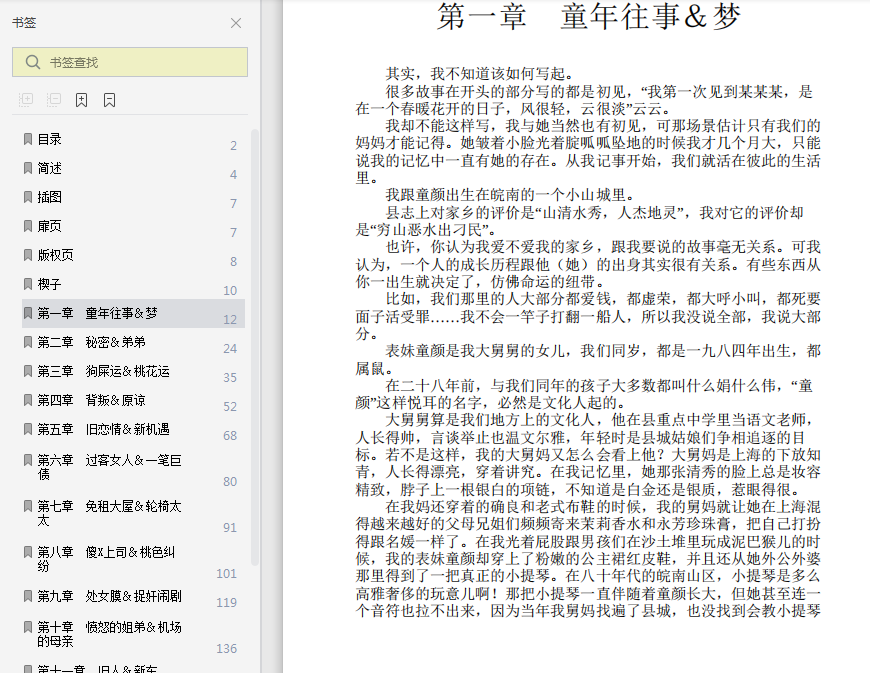Screen dimensions: 870x673
Task: Collapse all bookmarks icon
Action: 54,100
